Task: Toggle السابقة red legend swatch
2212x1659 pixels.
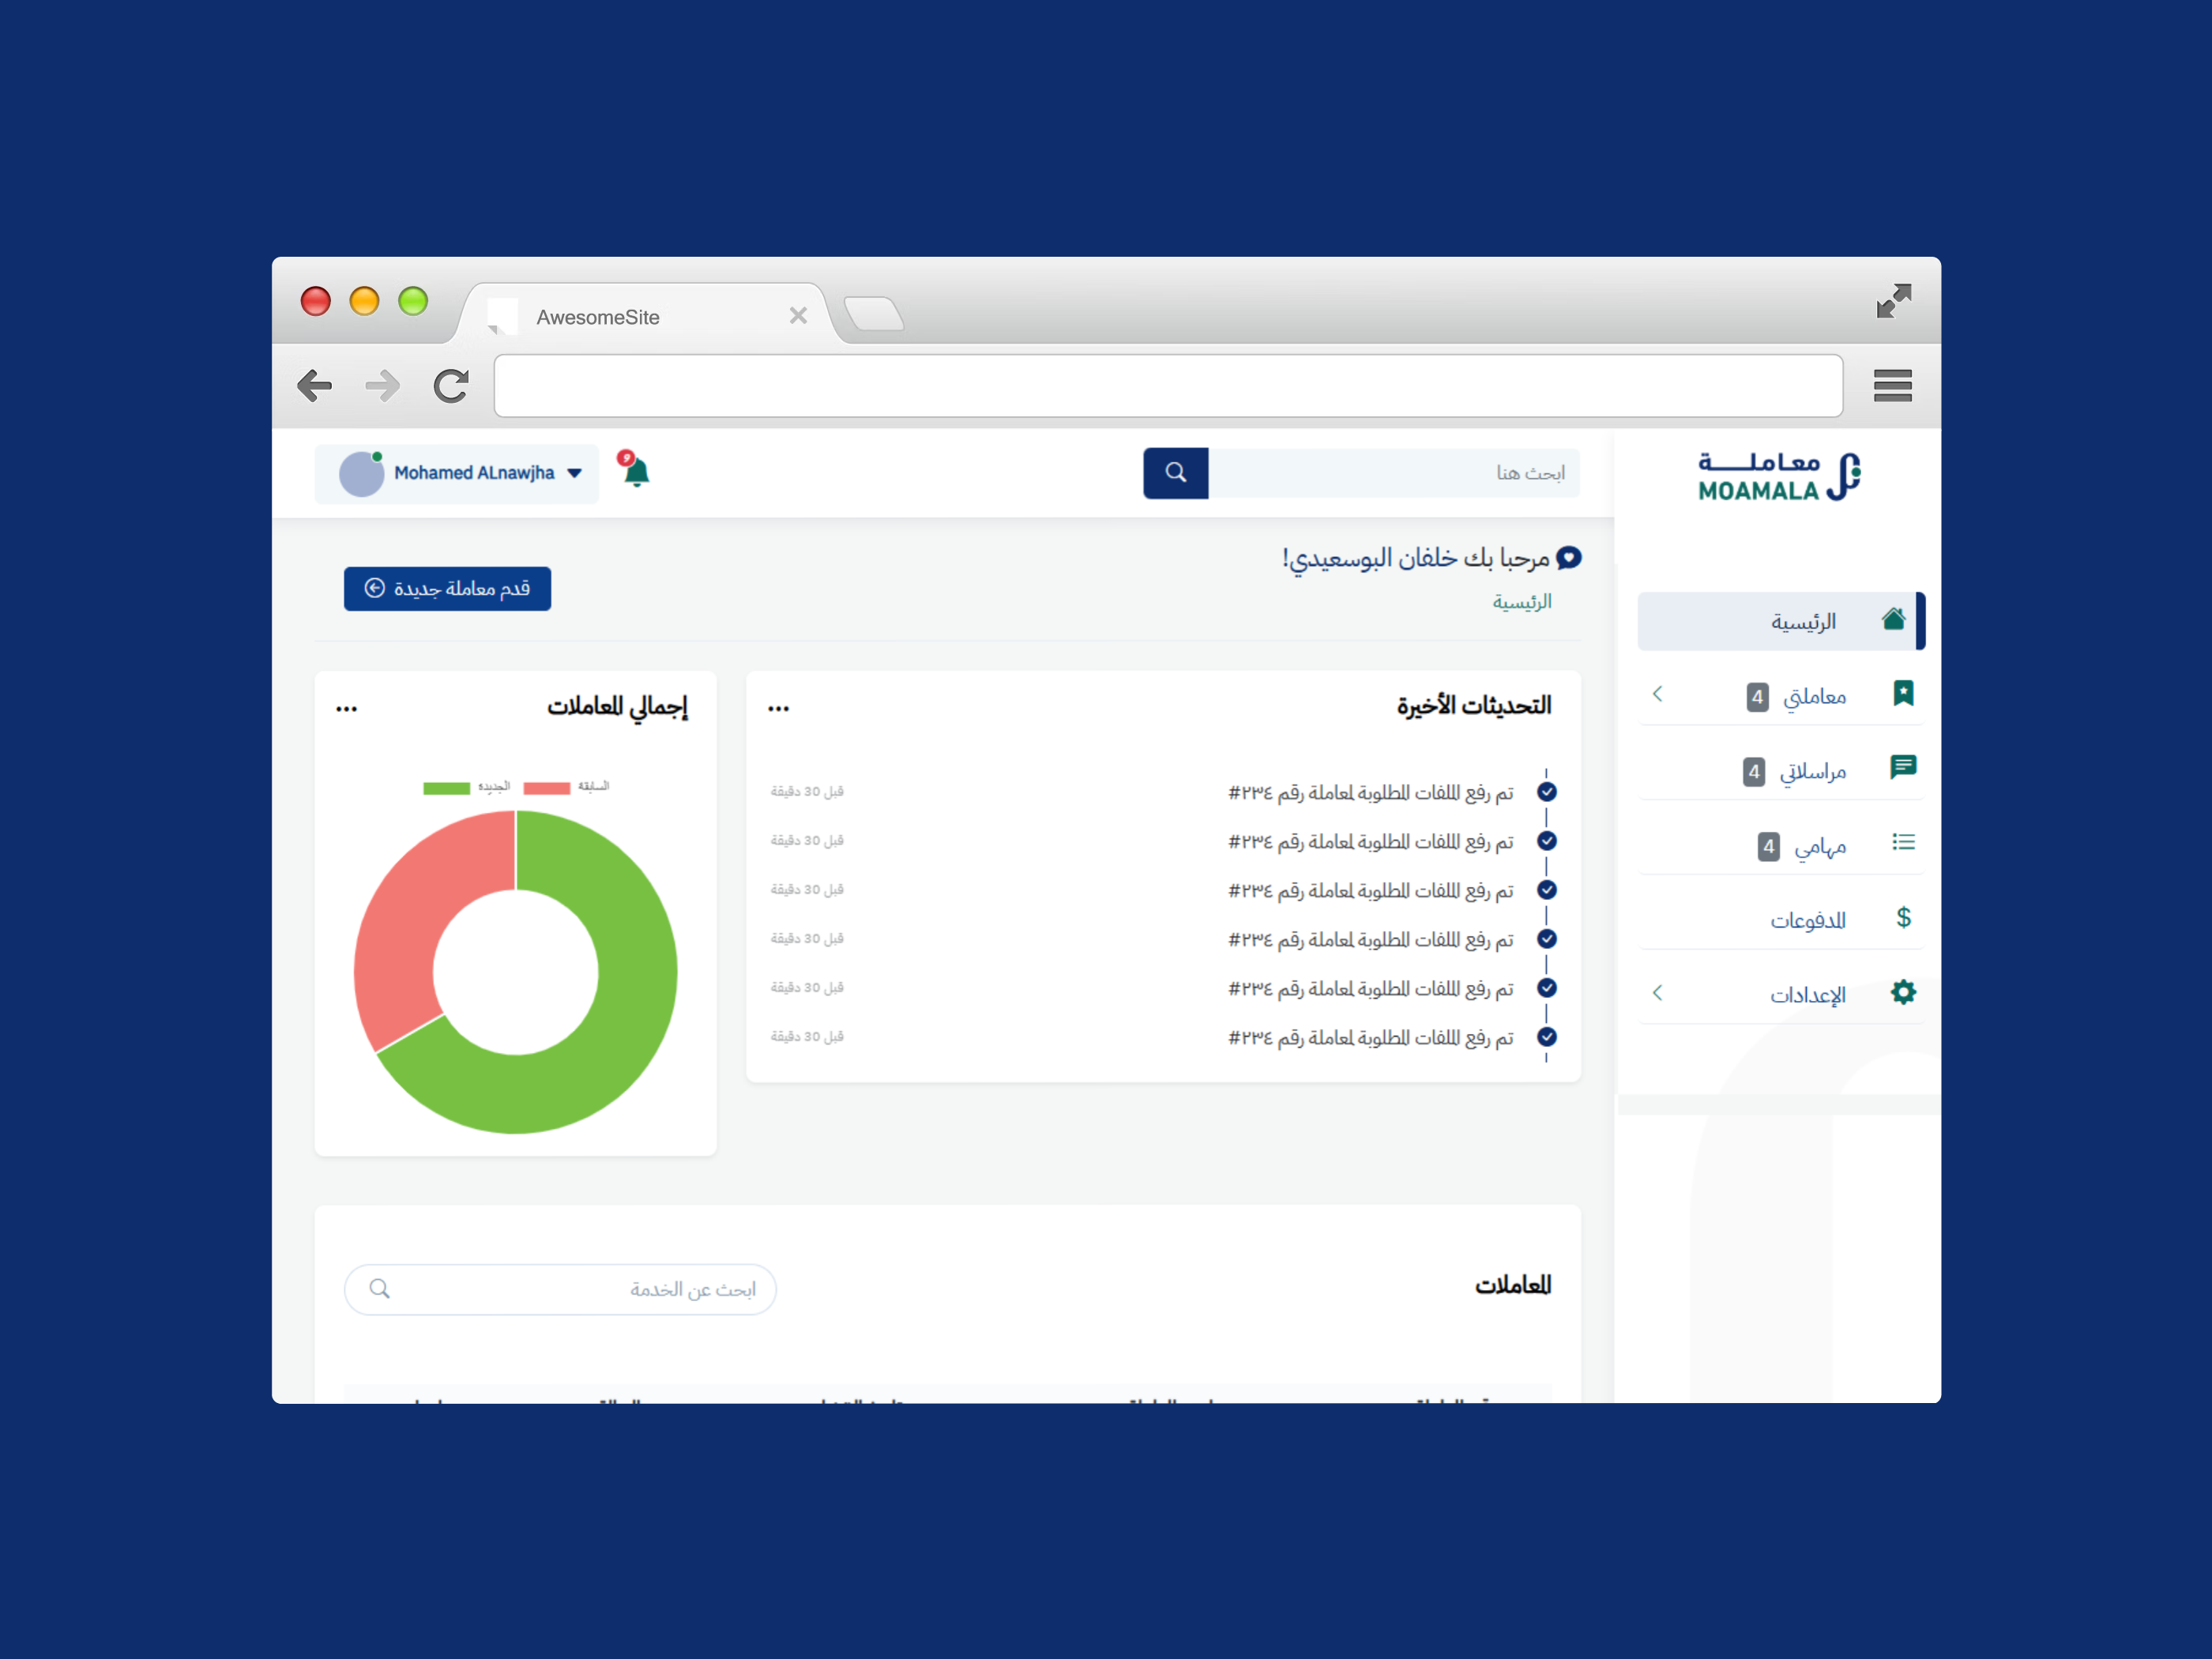Action: point(546,788)
